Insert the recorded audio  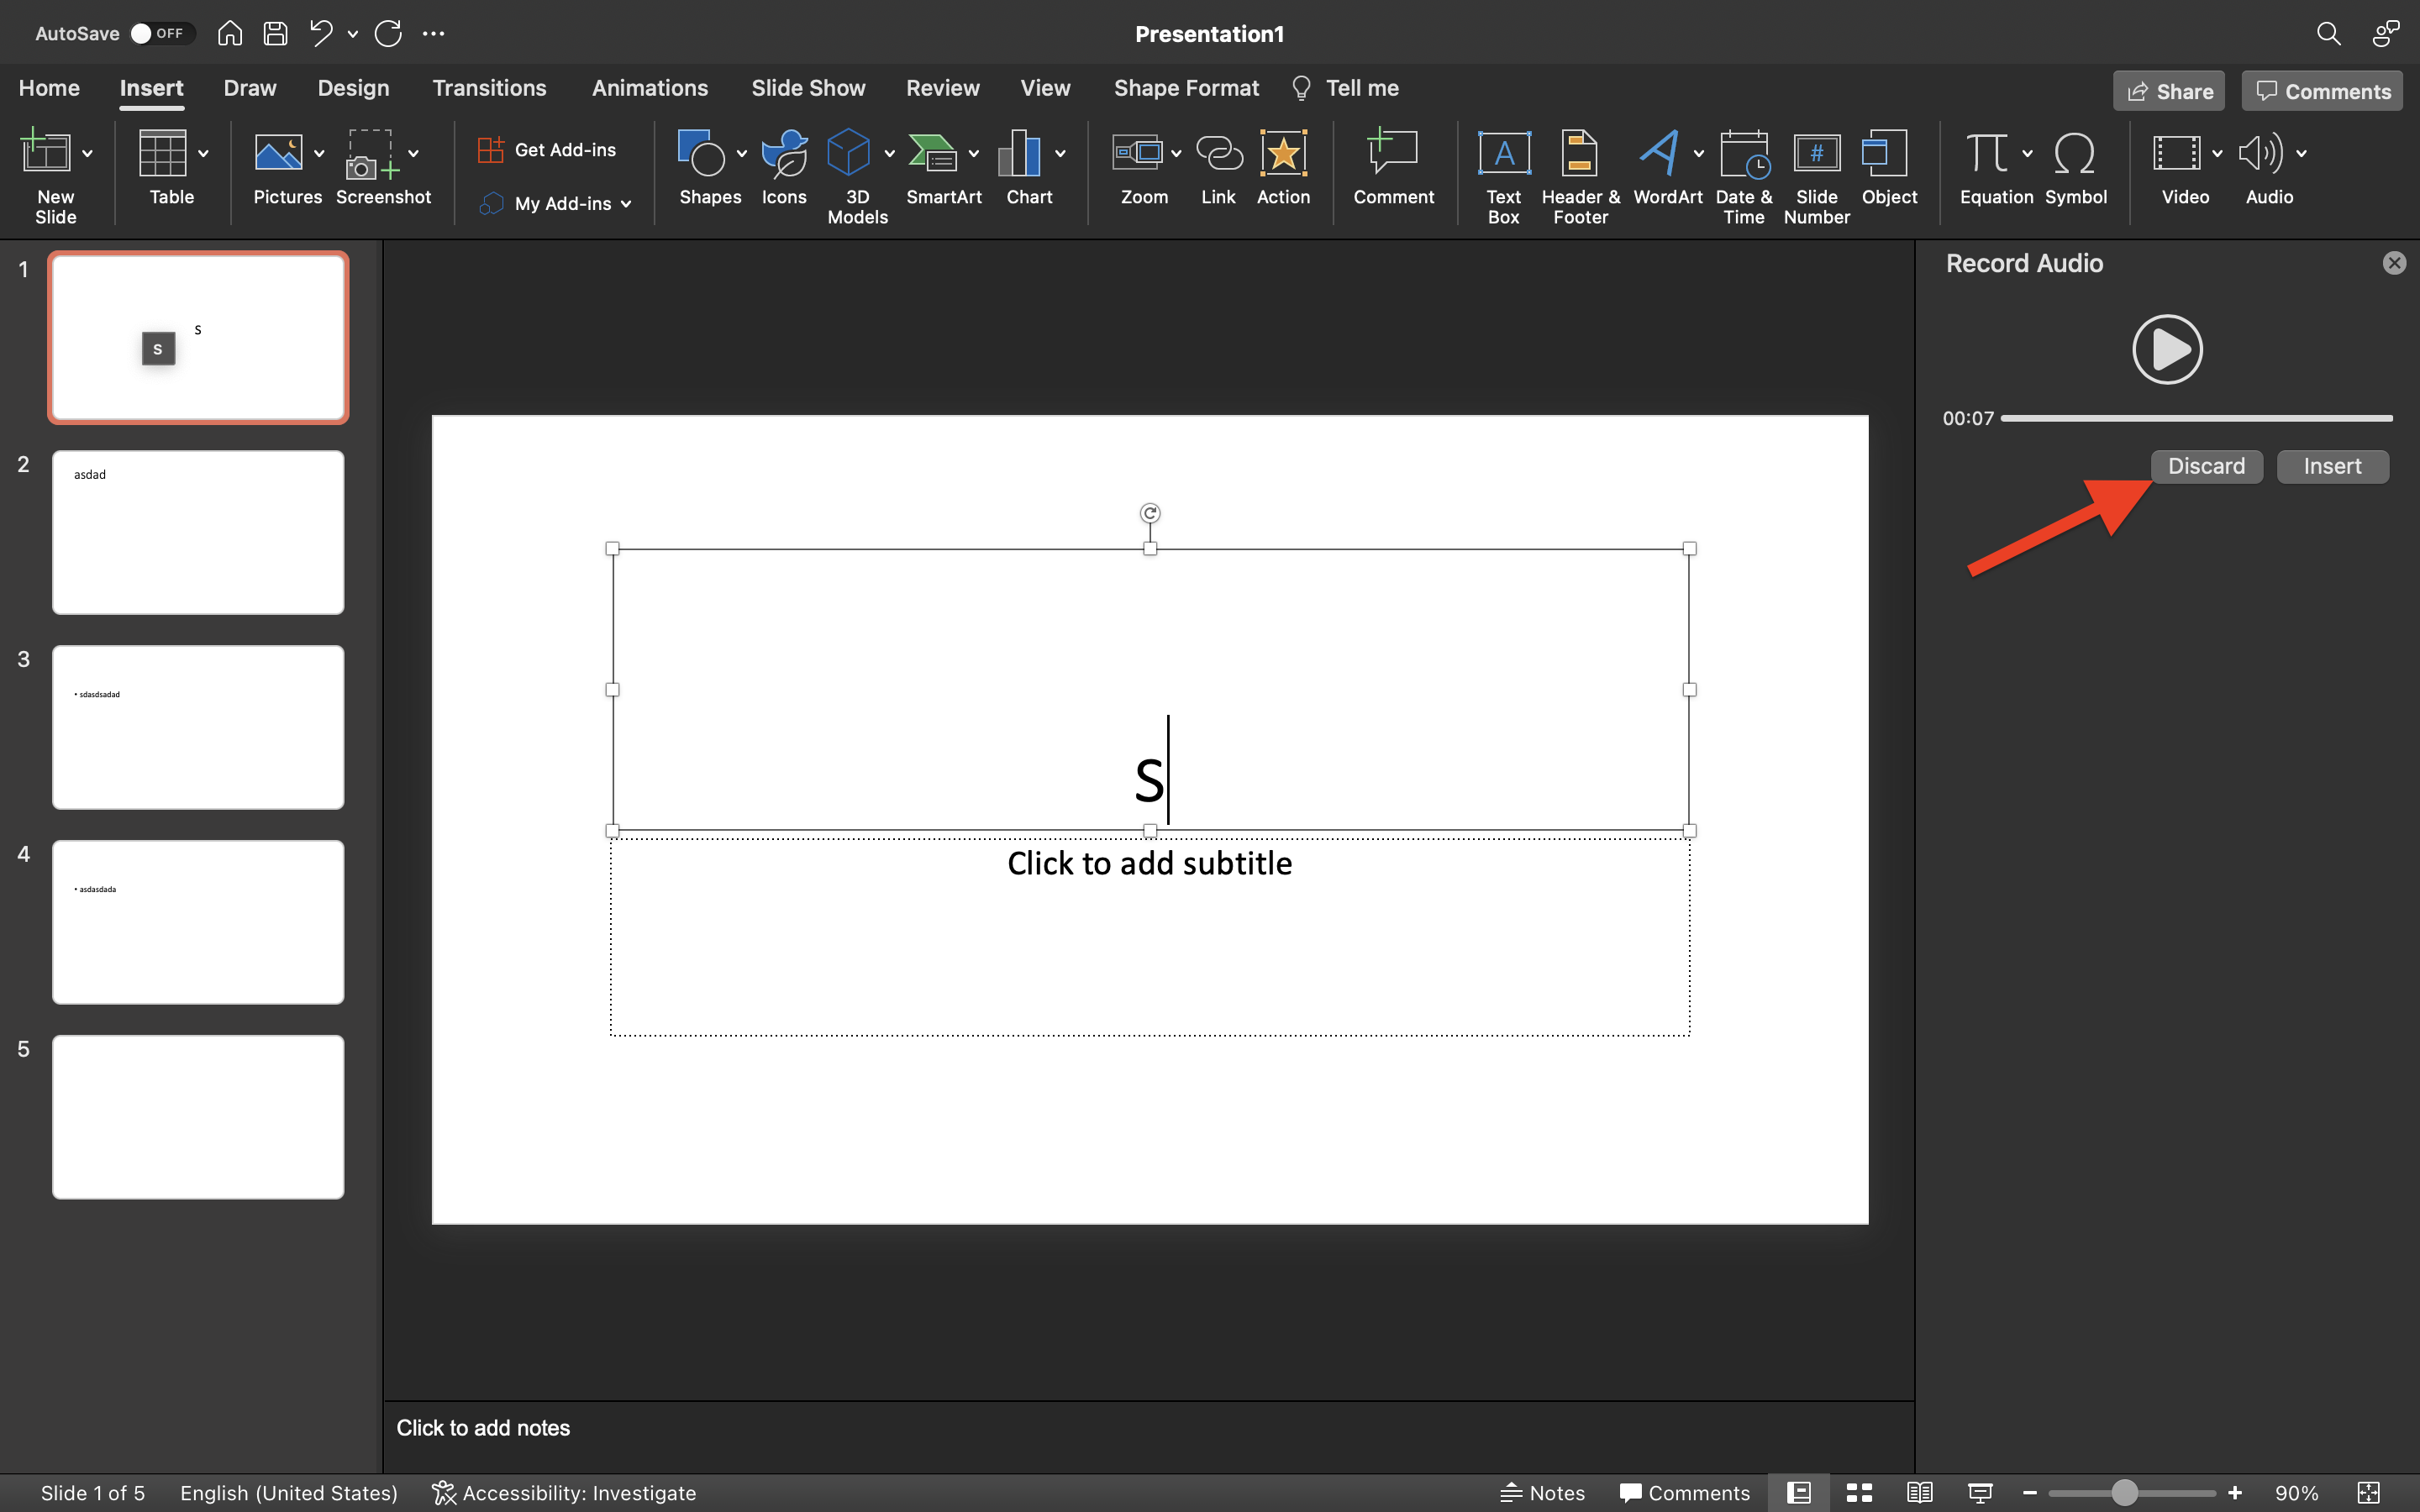2332,466
